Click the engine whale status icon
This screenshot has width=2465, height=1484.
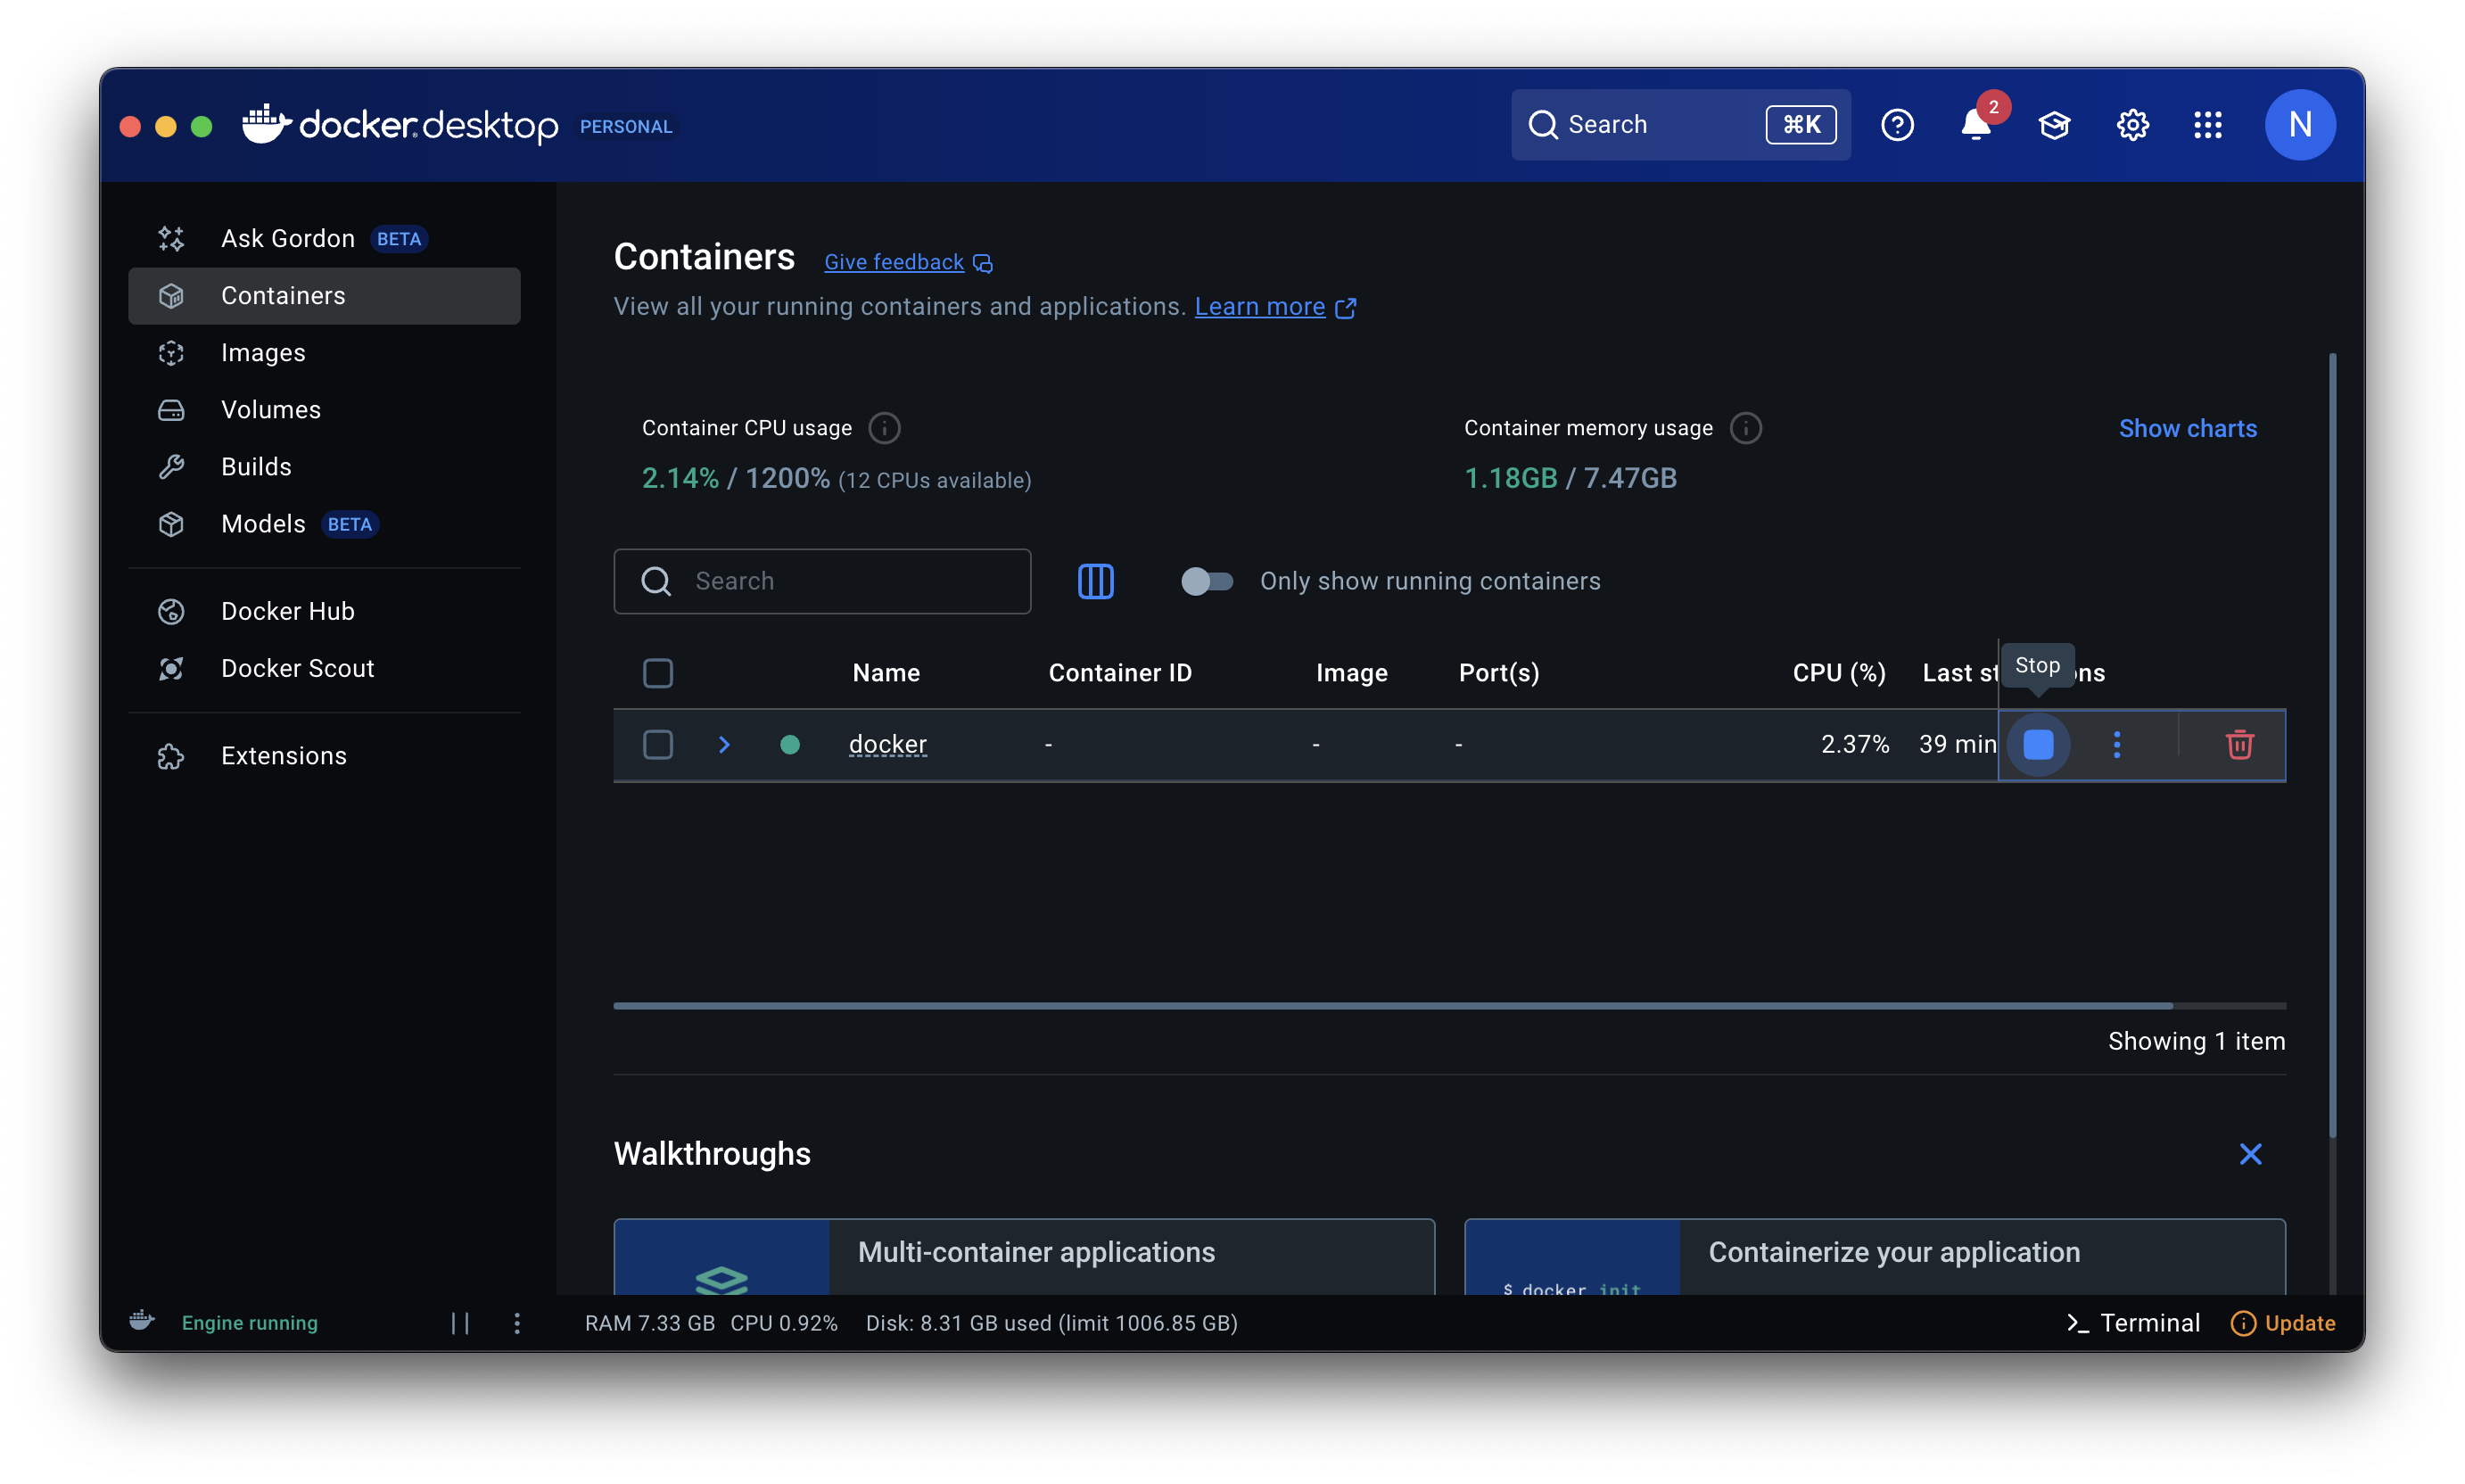coord(142,1321)
